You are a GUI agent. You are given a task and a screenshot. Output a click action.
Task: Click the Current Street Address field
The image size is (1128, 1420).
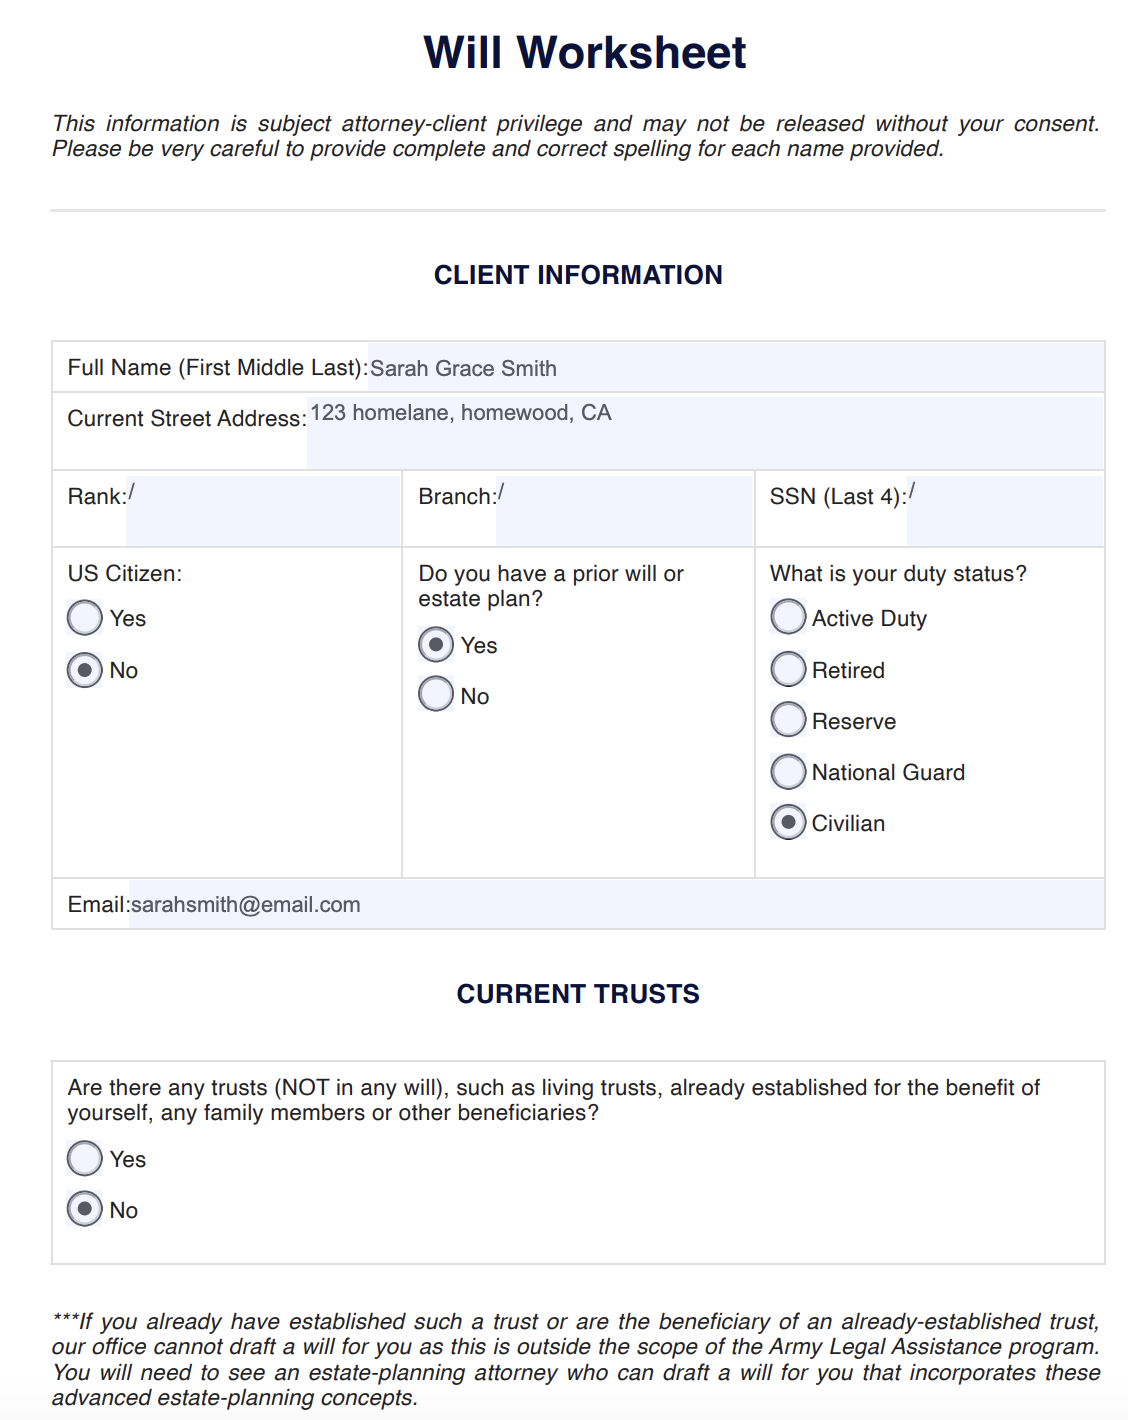tap(705, 432)
